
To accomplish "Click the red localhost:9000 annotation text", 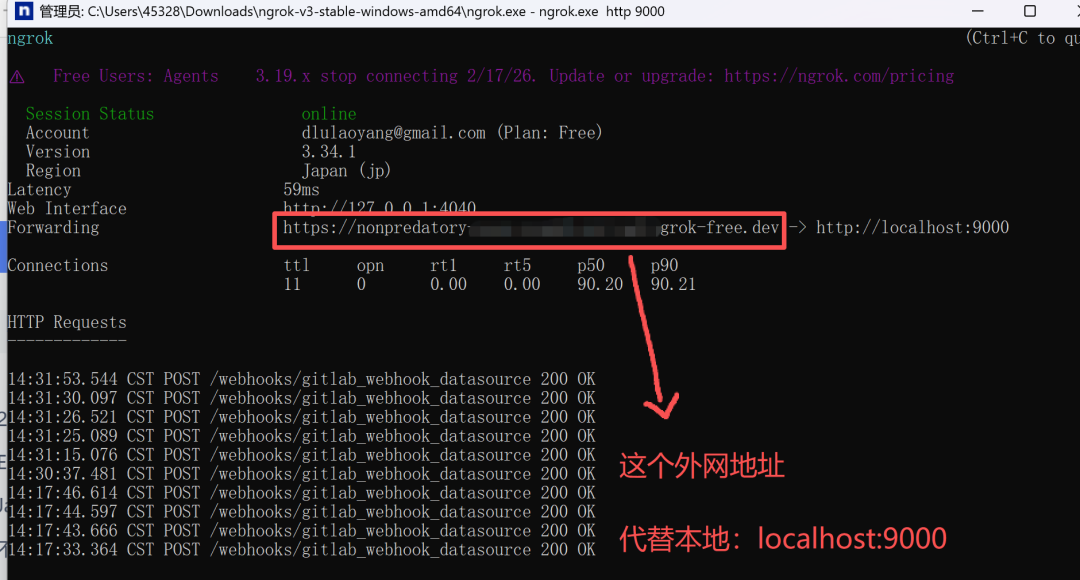I will click(x=852, y=538).
